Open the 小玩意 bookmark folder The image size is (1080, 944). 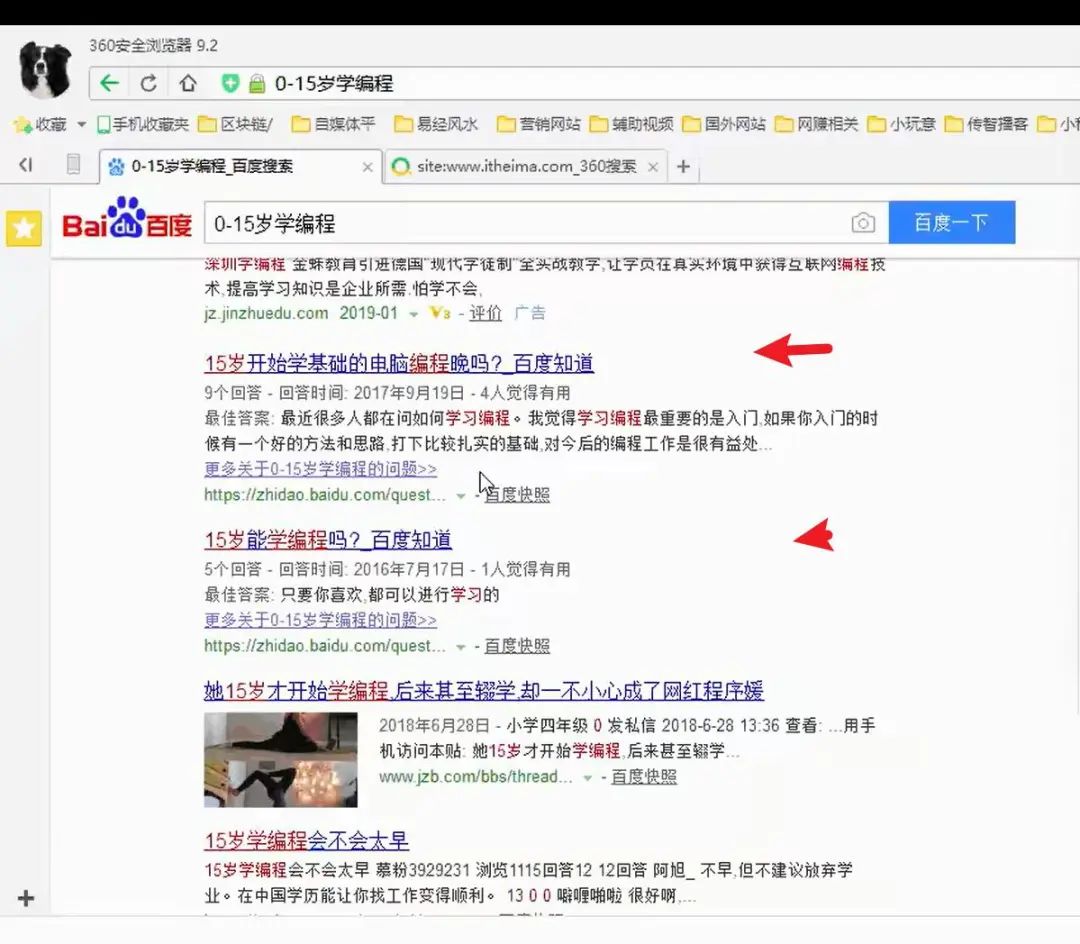902,124
